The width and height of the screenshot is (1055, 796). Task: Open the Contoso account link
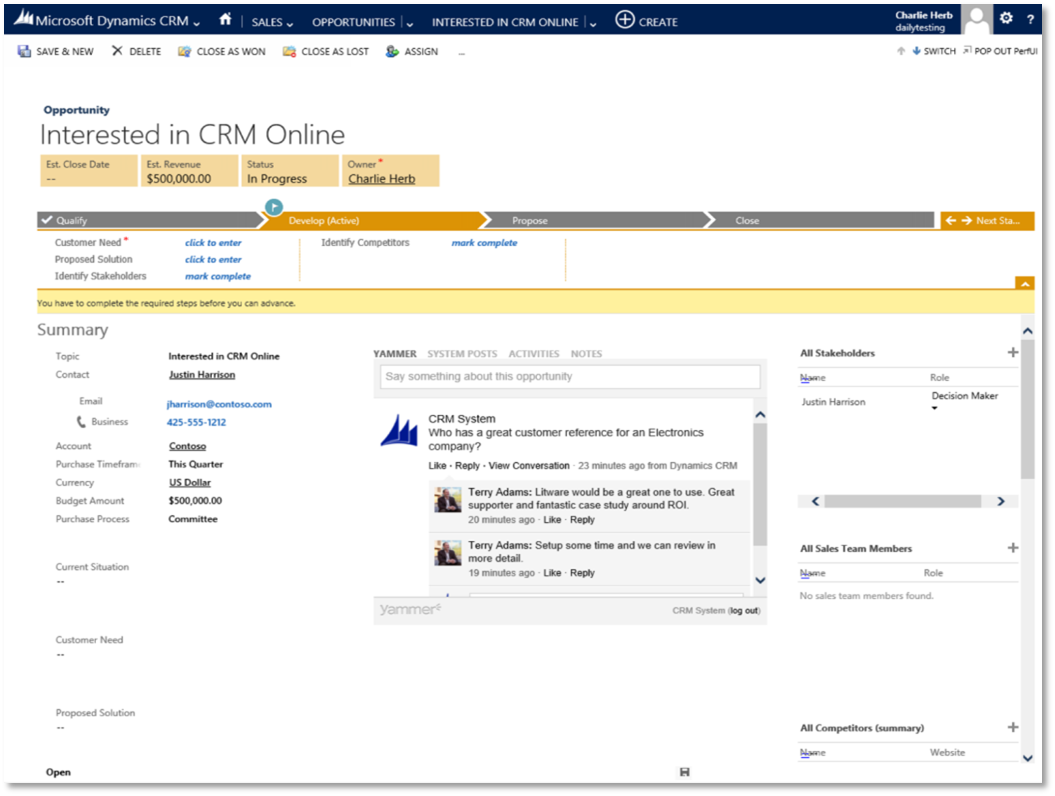pyautogui.click(x=188, y=446)
